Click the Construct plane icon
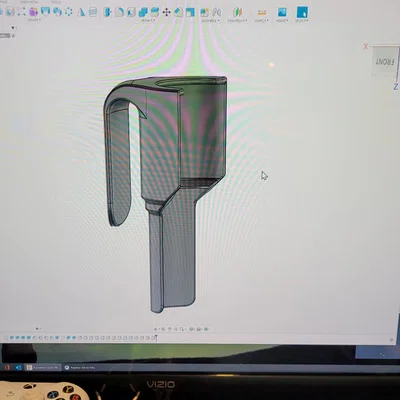 pyautogui.click(x=238, y=12)
